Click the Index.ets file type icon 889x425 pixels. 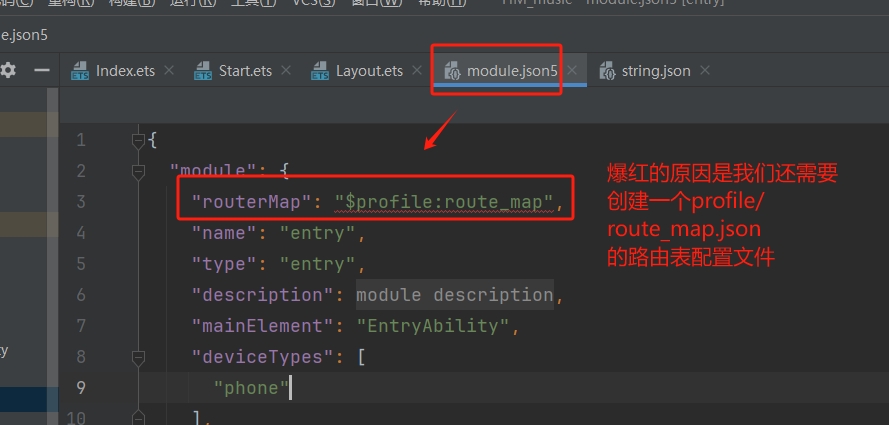(x=80, y=72)
